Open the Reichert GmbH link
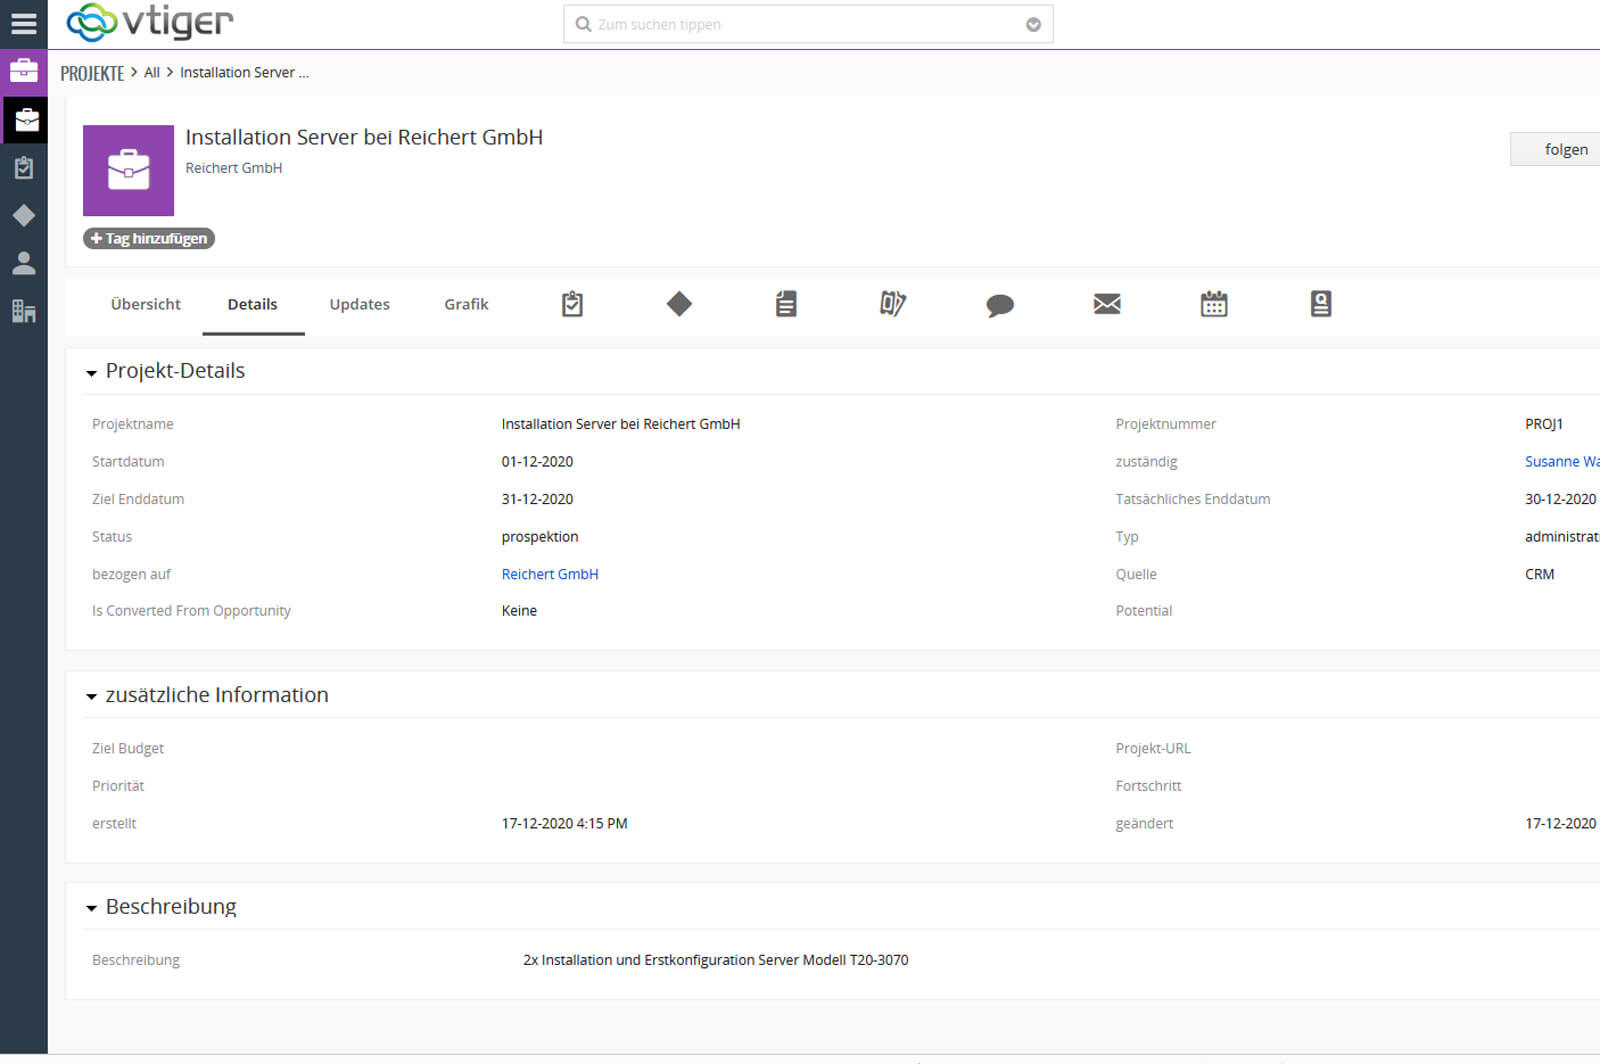1600x1064 pixels. click(550, 574)
